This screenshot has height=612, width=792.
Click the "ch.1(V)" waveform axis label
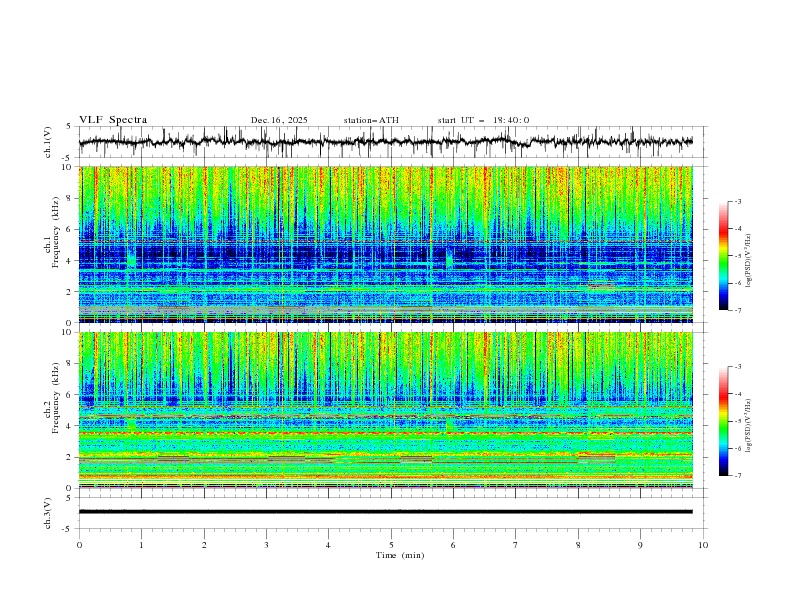[x=48, y=142]
